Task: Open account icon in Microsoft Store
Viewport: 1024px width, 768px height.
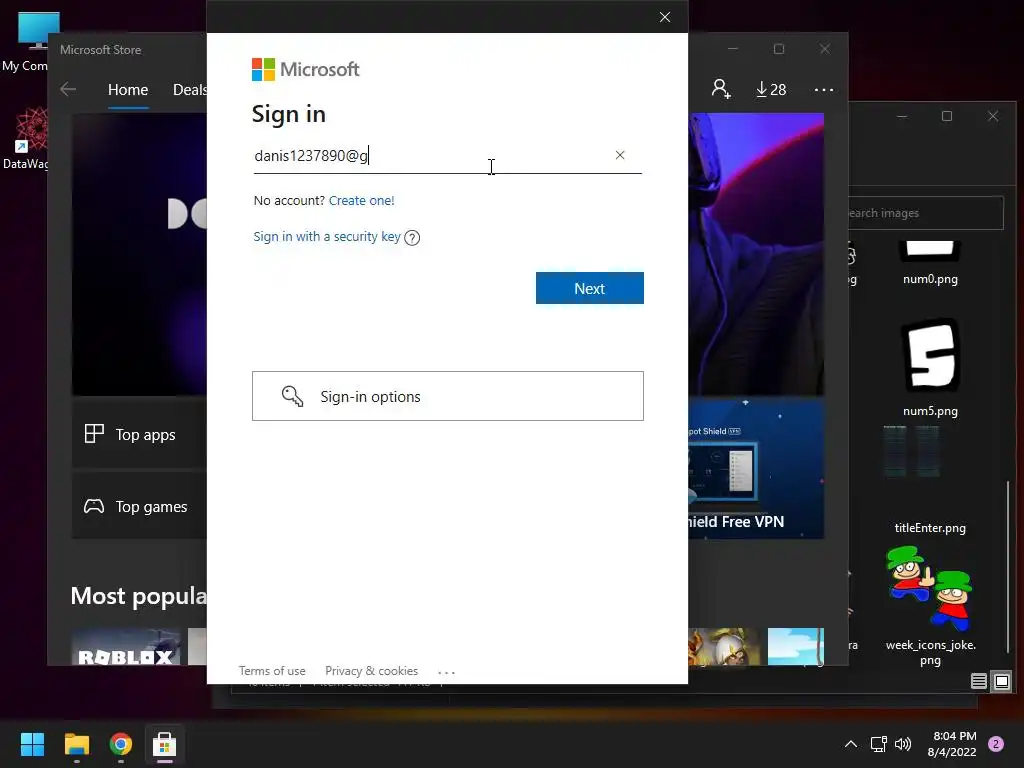Action: pyautogui.click(x=721, y=89)
